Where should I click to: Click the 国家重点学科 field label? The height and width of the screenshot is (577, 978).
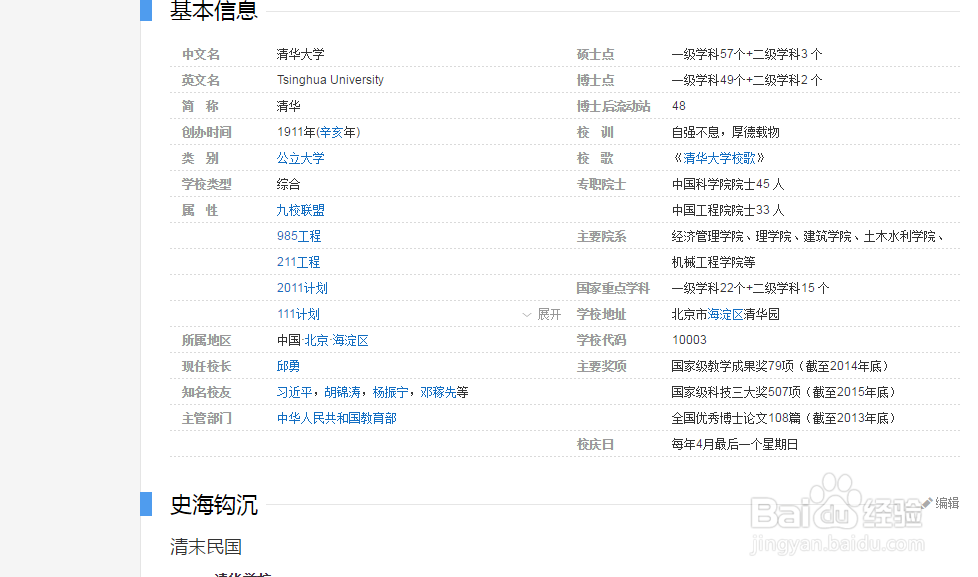click(x=613, y=288)
